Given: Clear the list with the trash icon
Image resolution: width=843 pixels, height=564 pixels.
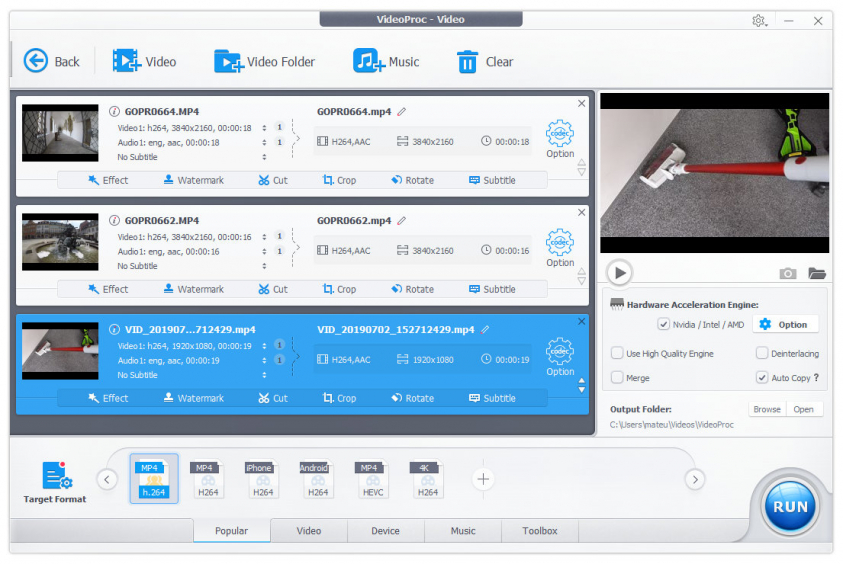Looking at the screenshot, I should click(467, 62).
